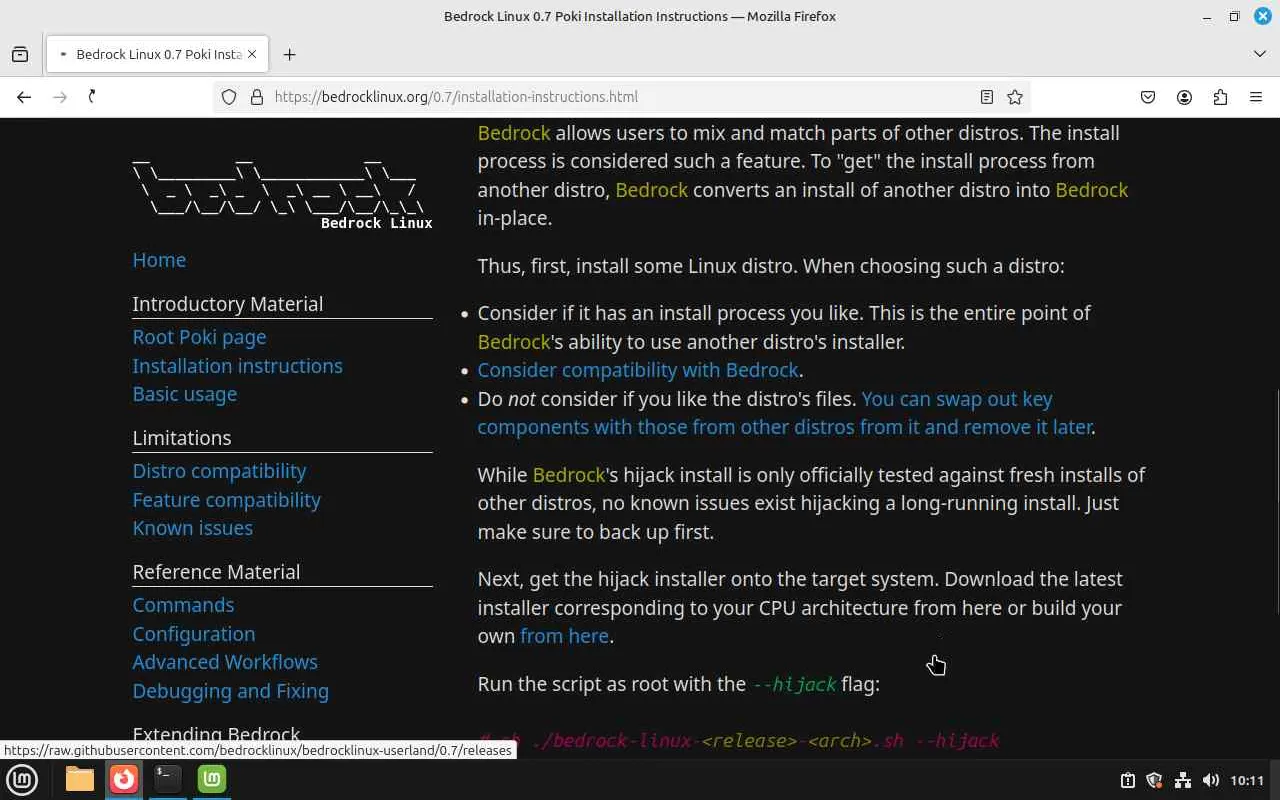Viewport: 1280px width, 800px height.
Task: Click the page vertical scrollbar
Action: [x=1275, y=500]
